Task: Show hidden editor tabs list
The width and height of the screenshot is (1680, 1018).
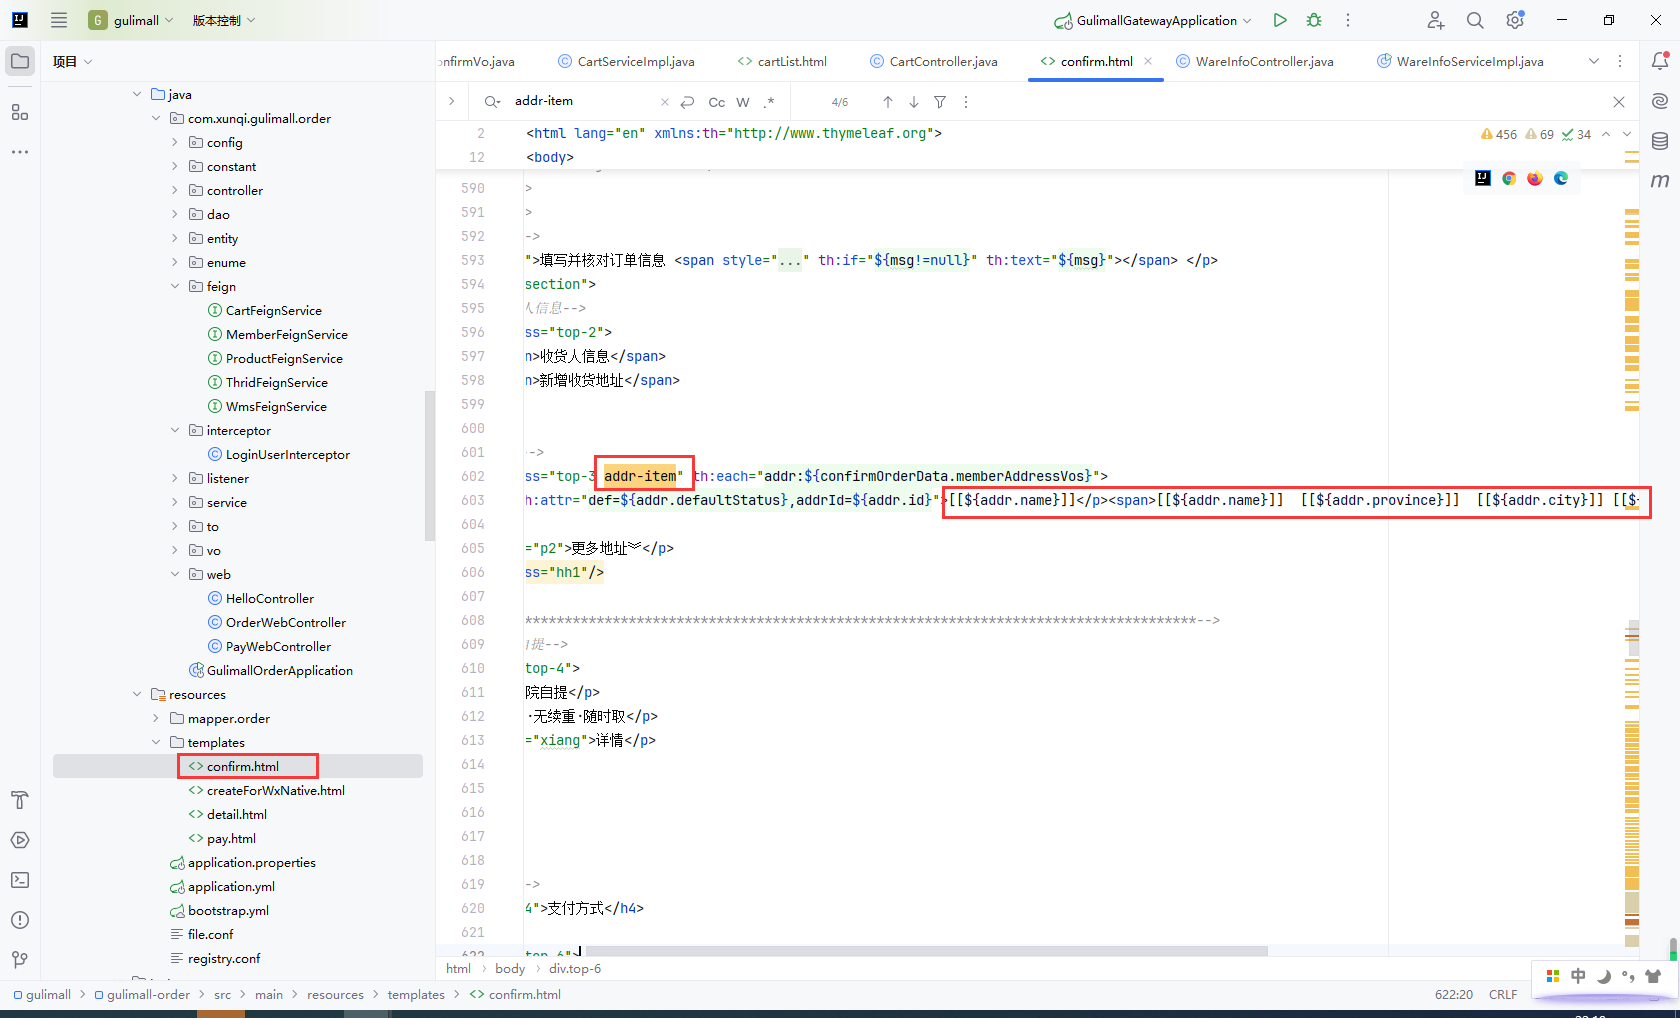Action: click(1593, 61)
